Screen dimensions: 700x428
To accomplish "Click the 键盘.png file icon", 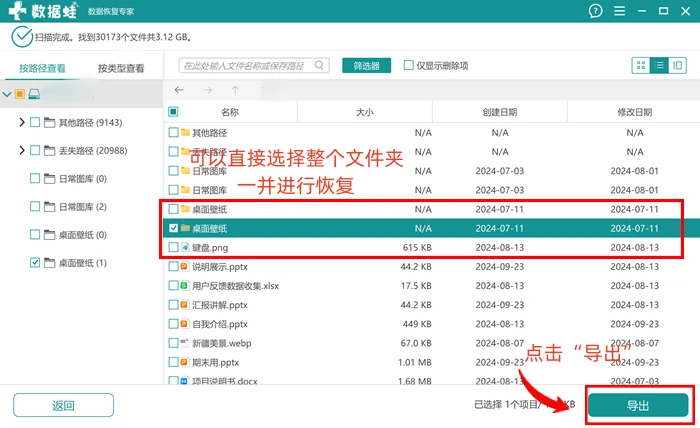I will (x=185, y=247).
